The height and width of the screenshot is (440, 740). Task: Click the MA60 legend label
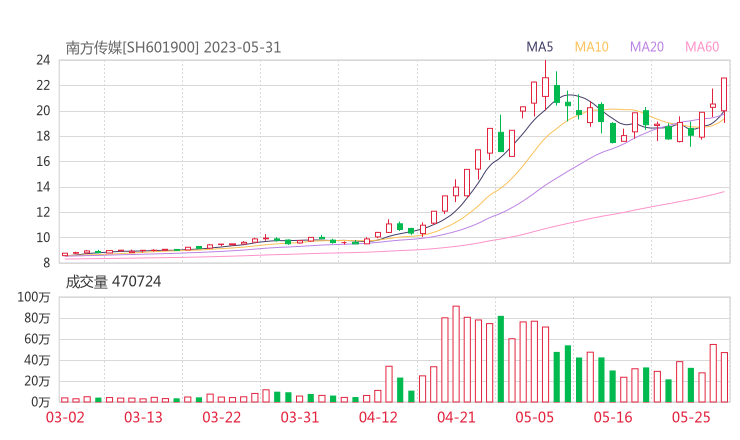702,47
